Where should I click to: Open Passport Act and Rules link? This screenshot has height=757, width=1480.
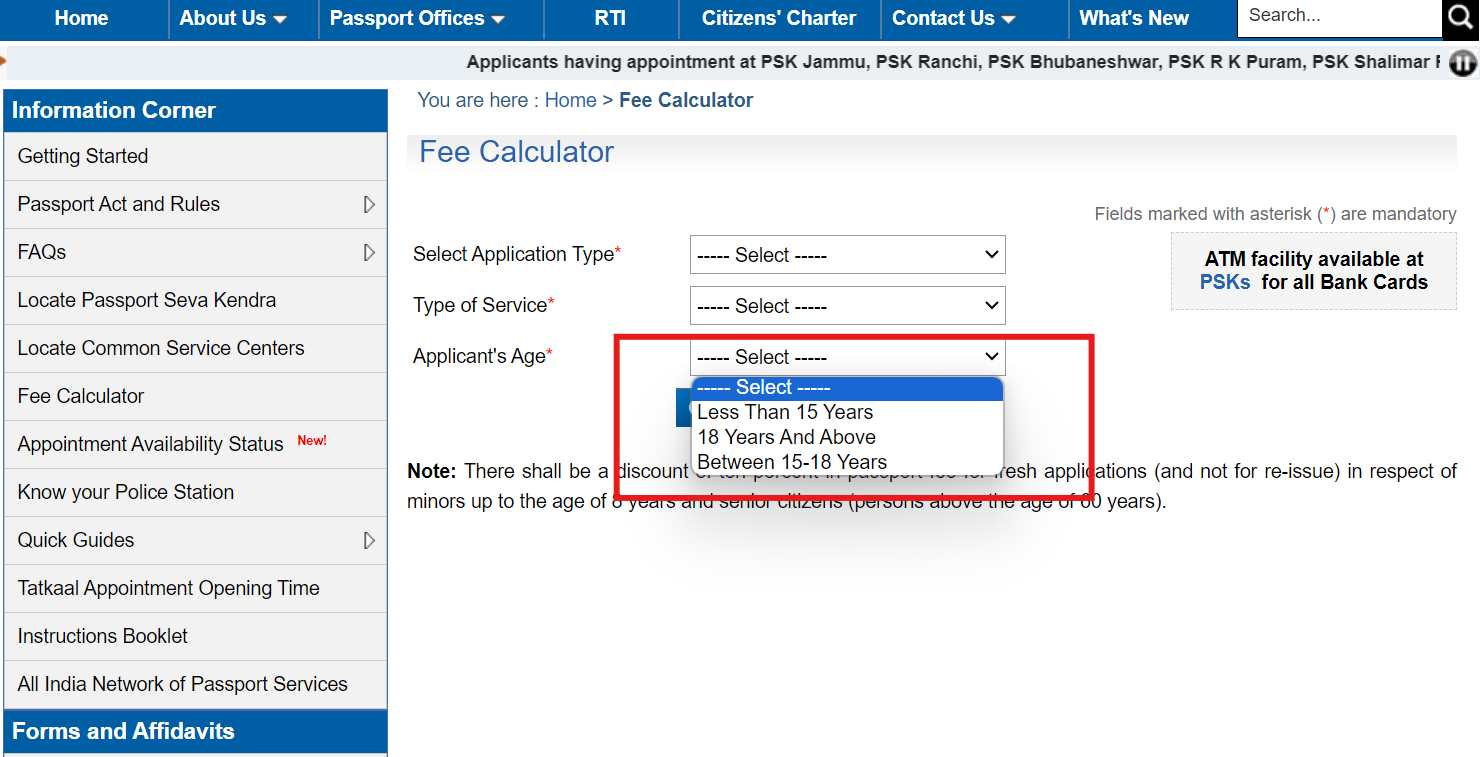coord(118,204)
